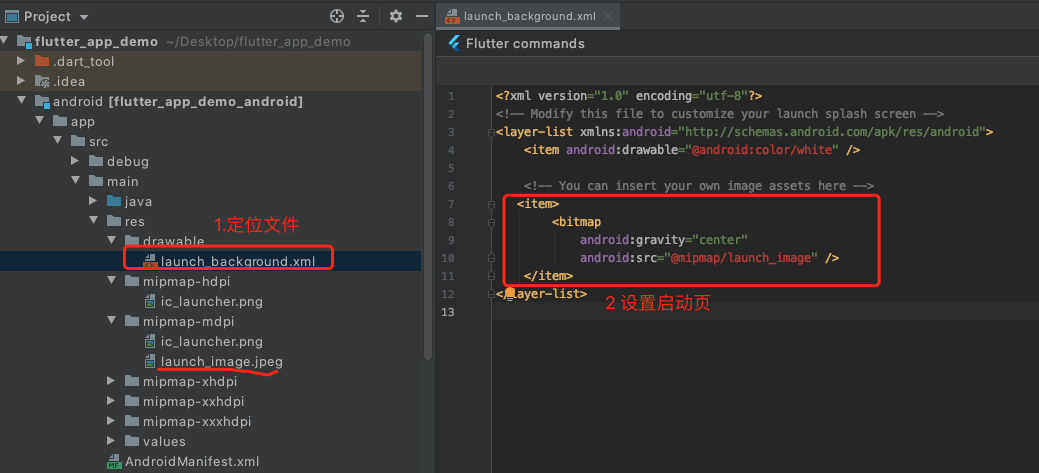1039x473 pixels.
Task: Click the launch_background.xml file icon in tree
Action: [150, 261]
